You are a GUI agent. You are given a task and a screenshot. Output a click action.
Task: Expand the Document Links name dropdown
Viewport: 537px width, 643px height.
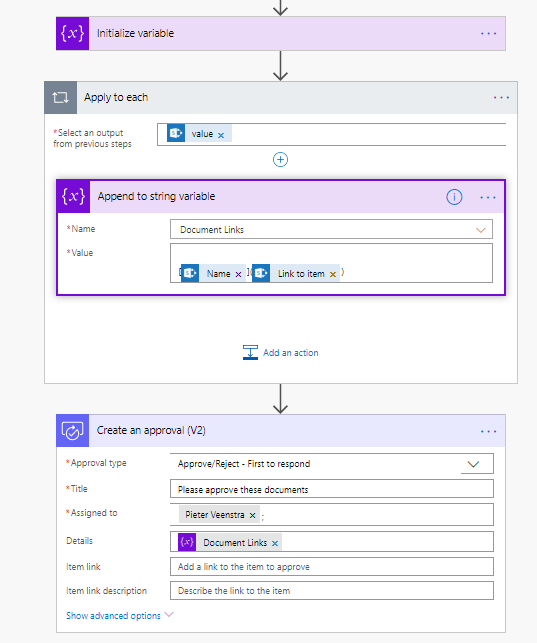(x=480, y=230)
